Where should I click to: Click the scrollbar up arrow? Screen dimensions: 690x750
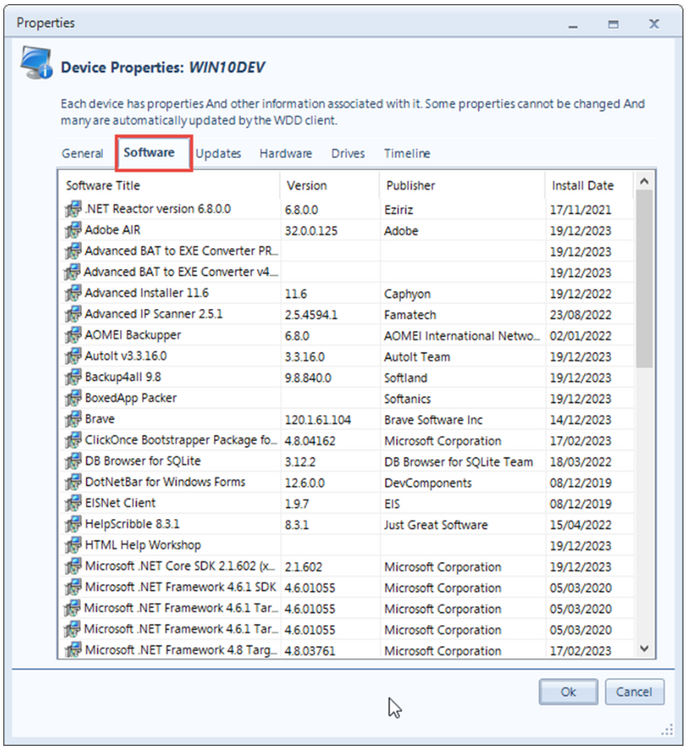pos(644,181)
